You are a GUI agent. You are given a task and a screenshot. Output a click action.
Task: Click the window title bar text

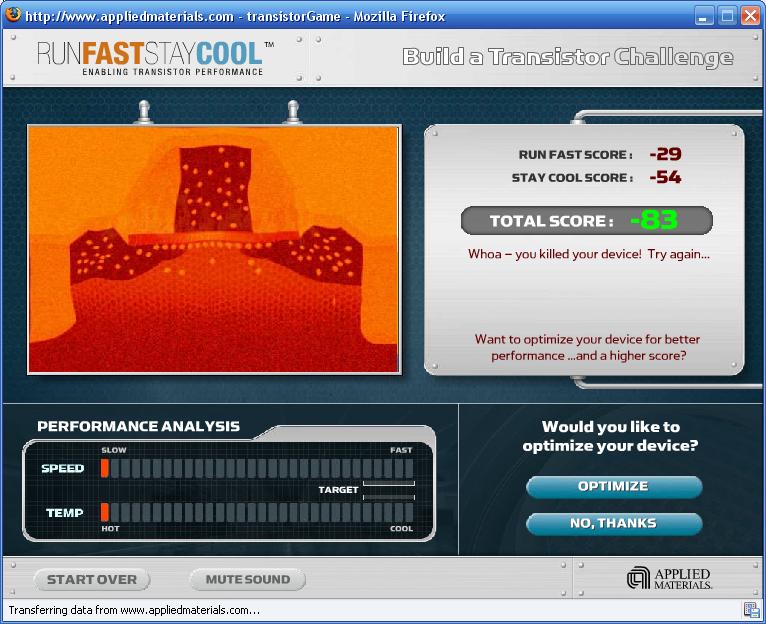point(235,17)
